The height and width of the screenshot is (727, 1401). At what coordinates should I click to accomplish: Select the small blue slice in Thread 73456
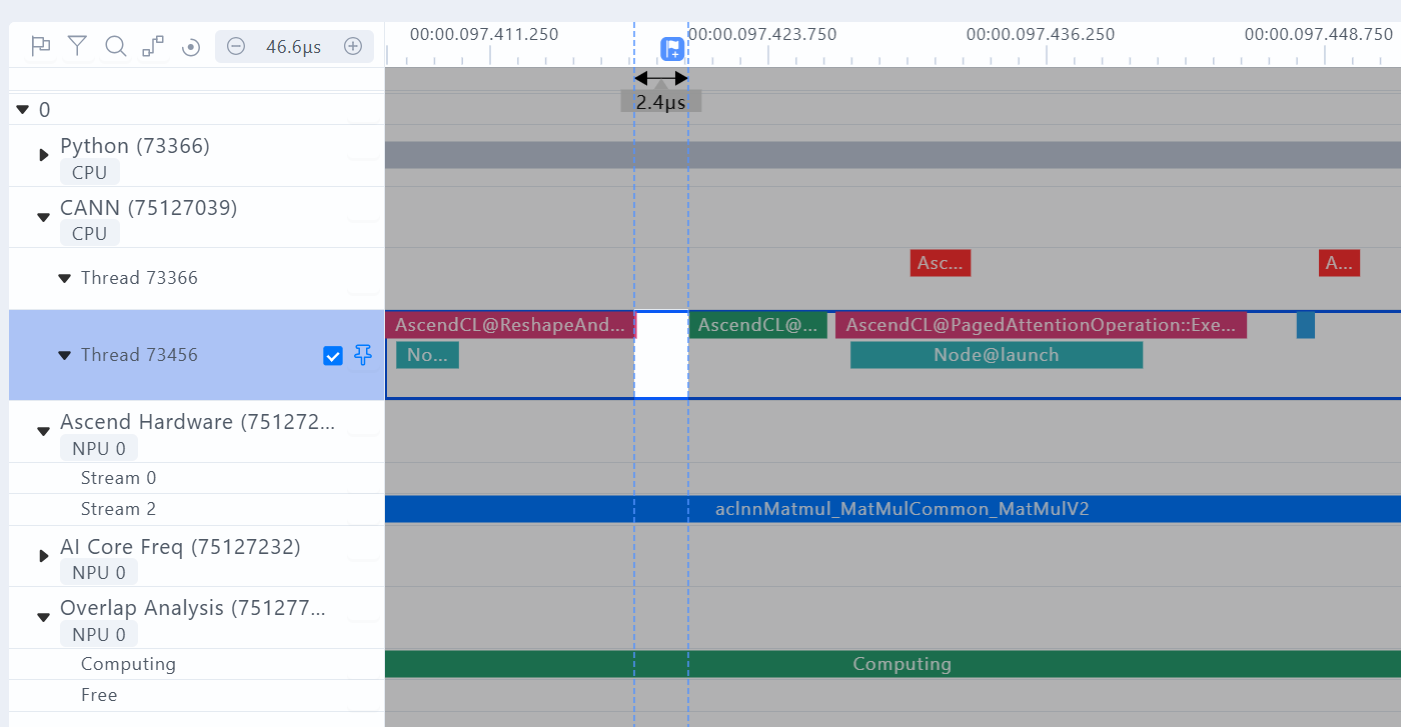[1306, 325]
